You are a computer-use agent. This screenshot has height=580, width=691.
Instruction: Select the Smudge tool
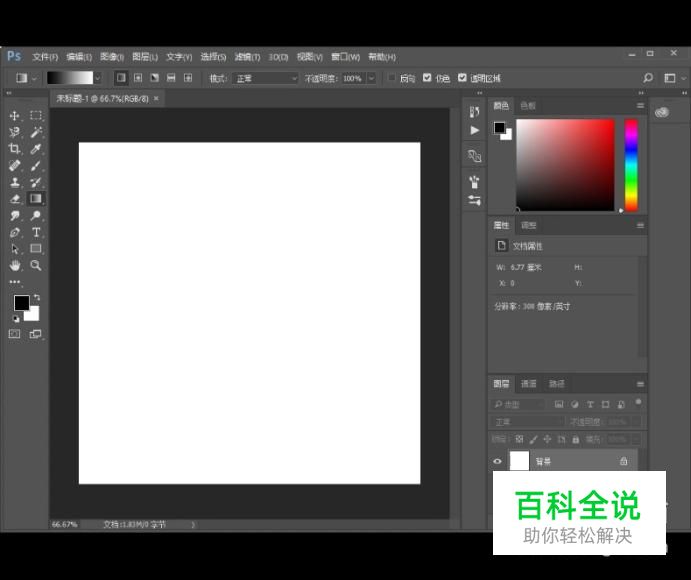click(x=14, y=216)
